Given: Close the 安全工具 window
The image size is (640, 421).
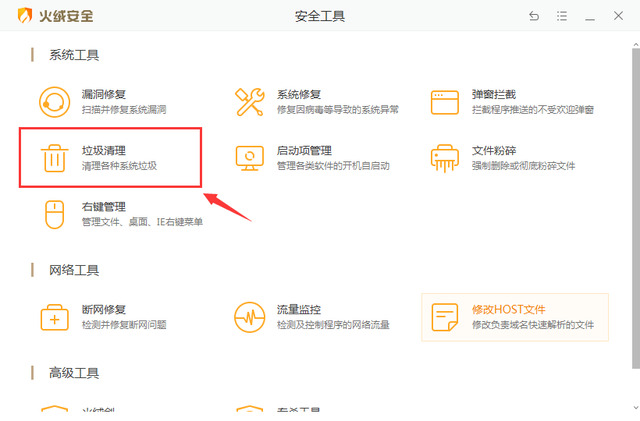Looking at the screenshot, I should [x=618, y=16].
